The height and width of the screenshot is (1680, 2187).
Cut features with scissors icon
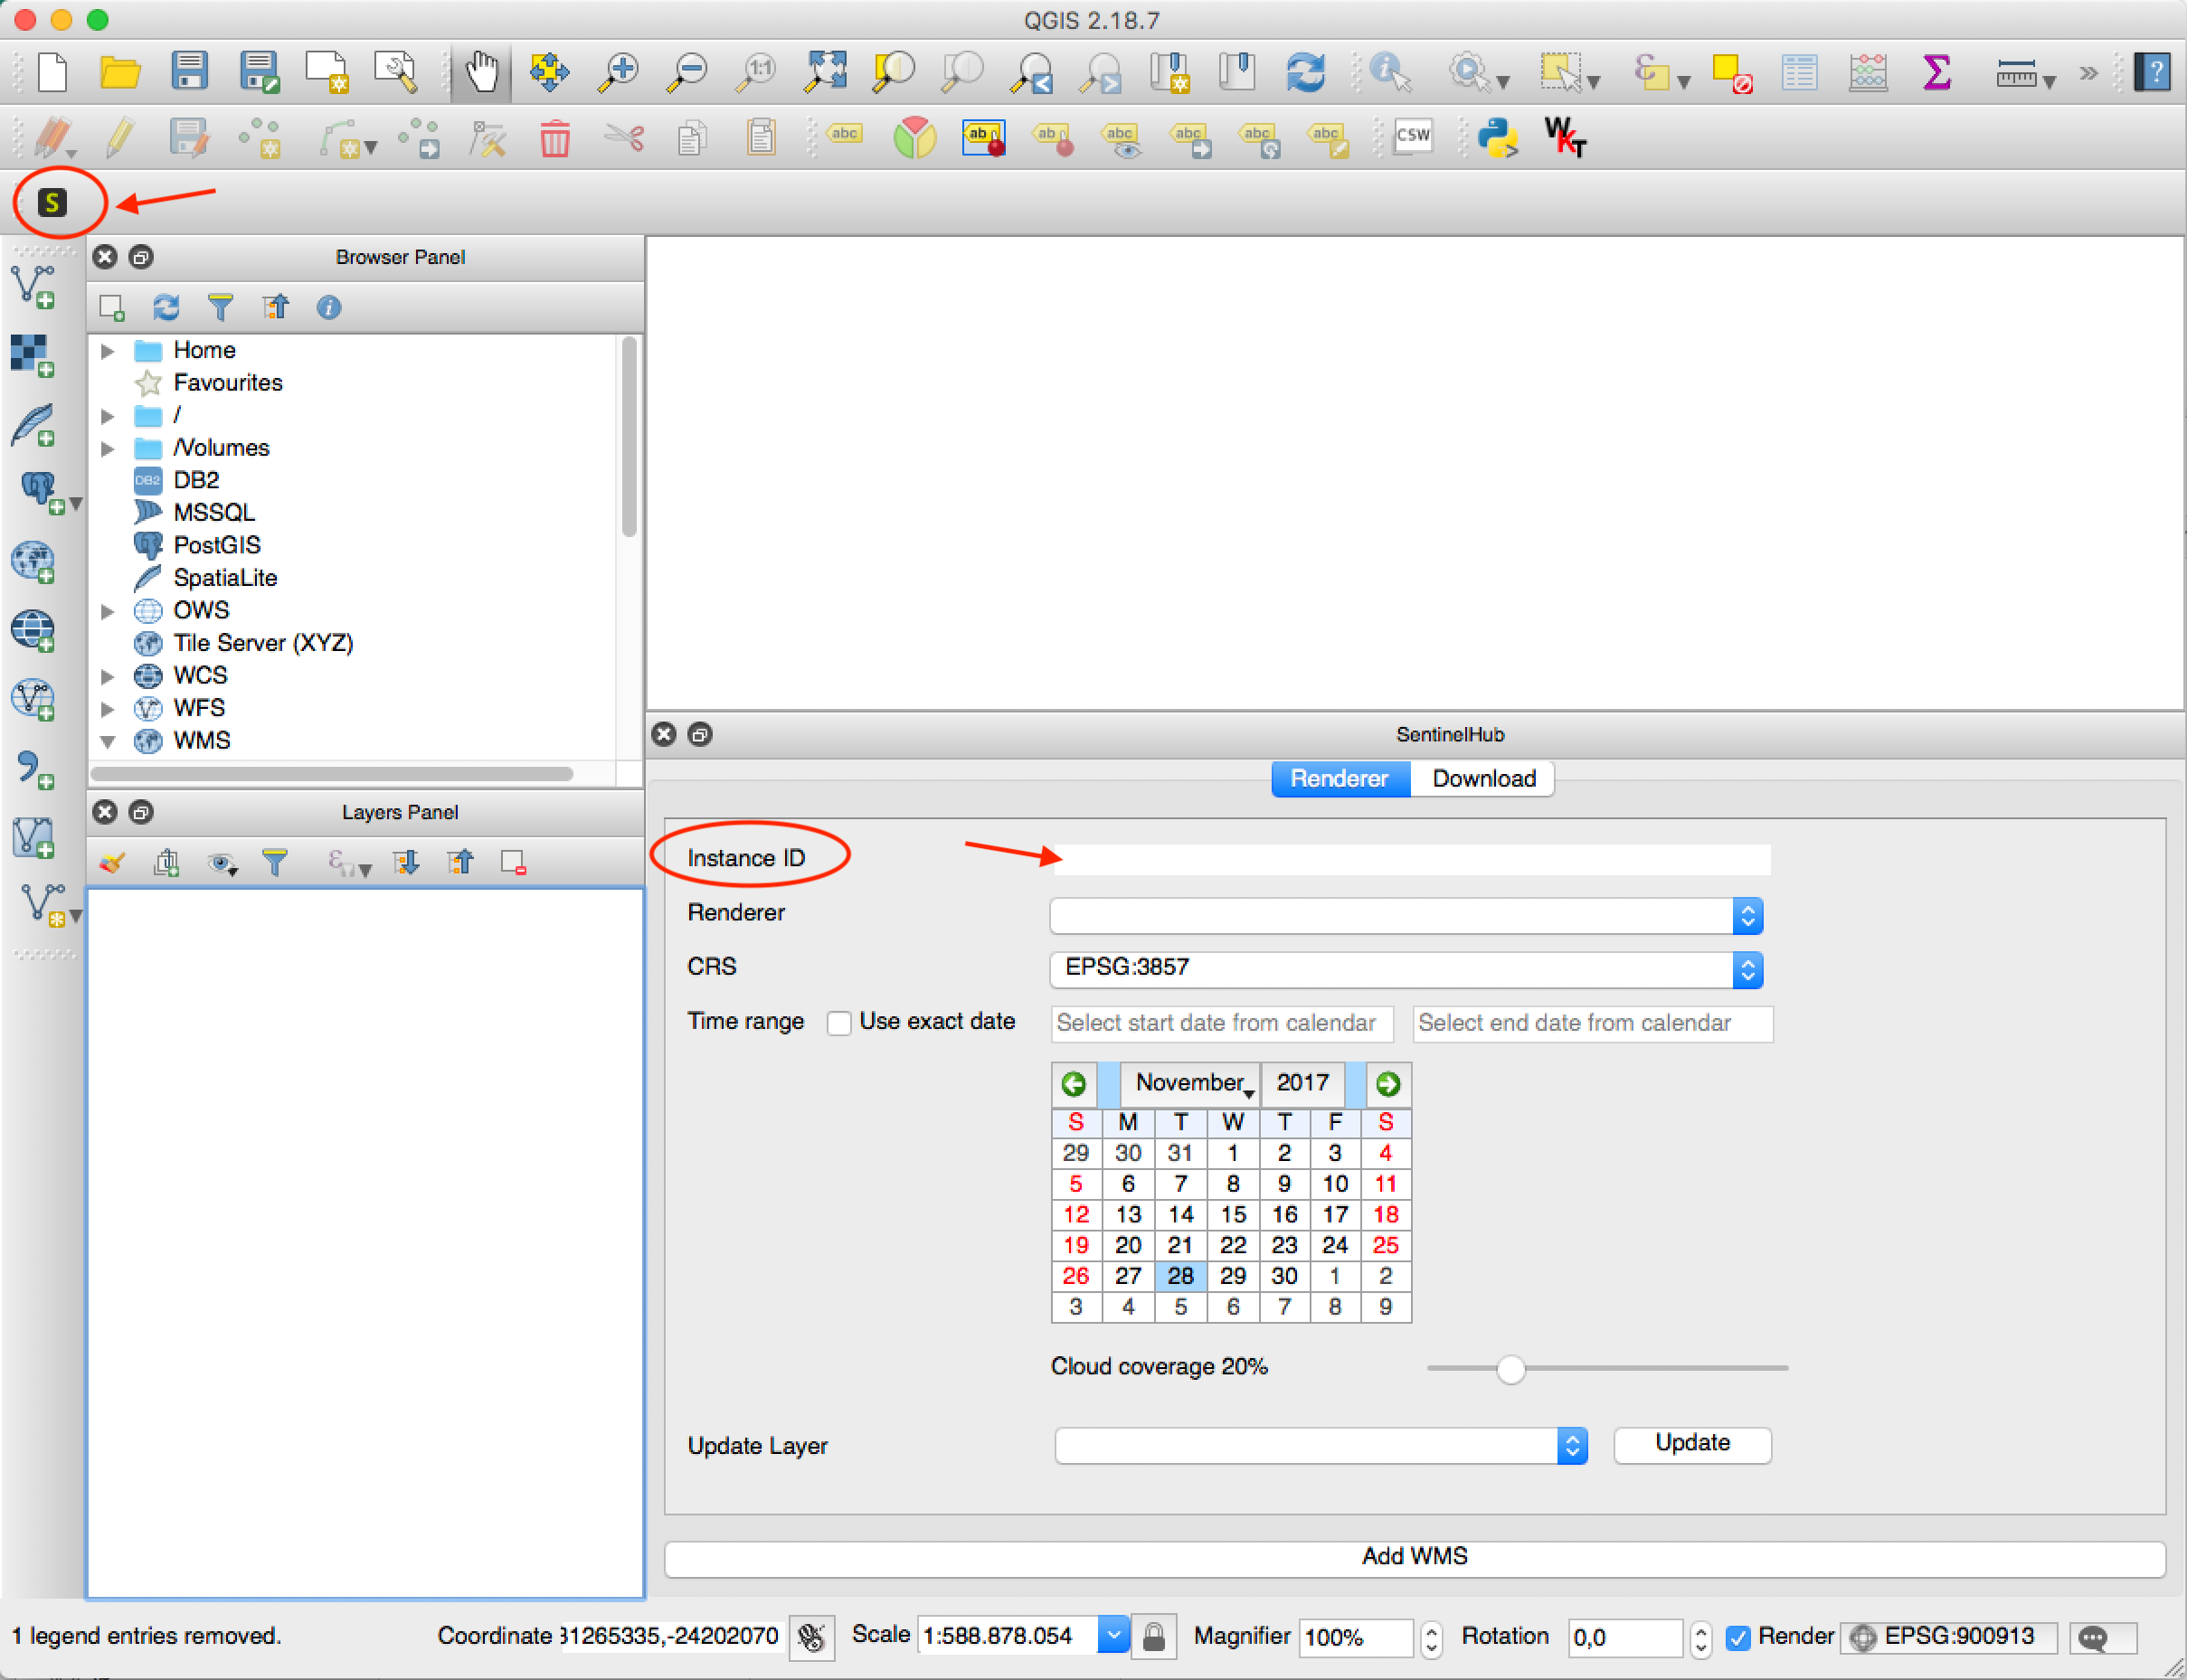click(x=624, y=138)
